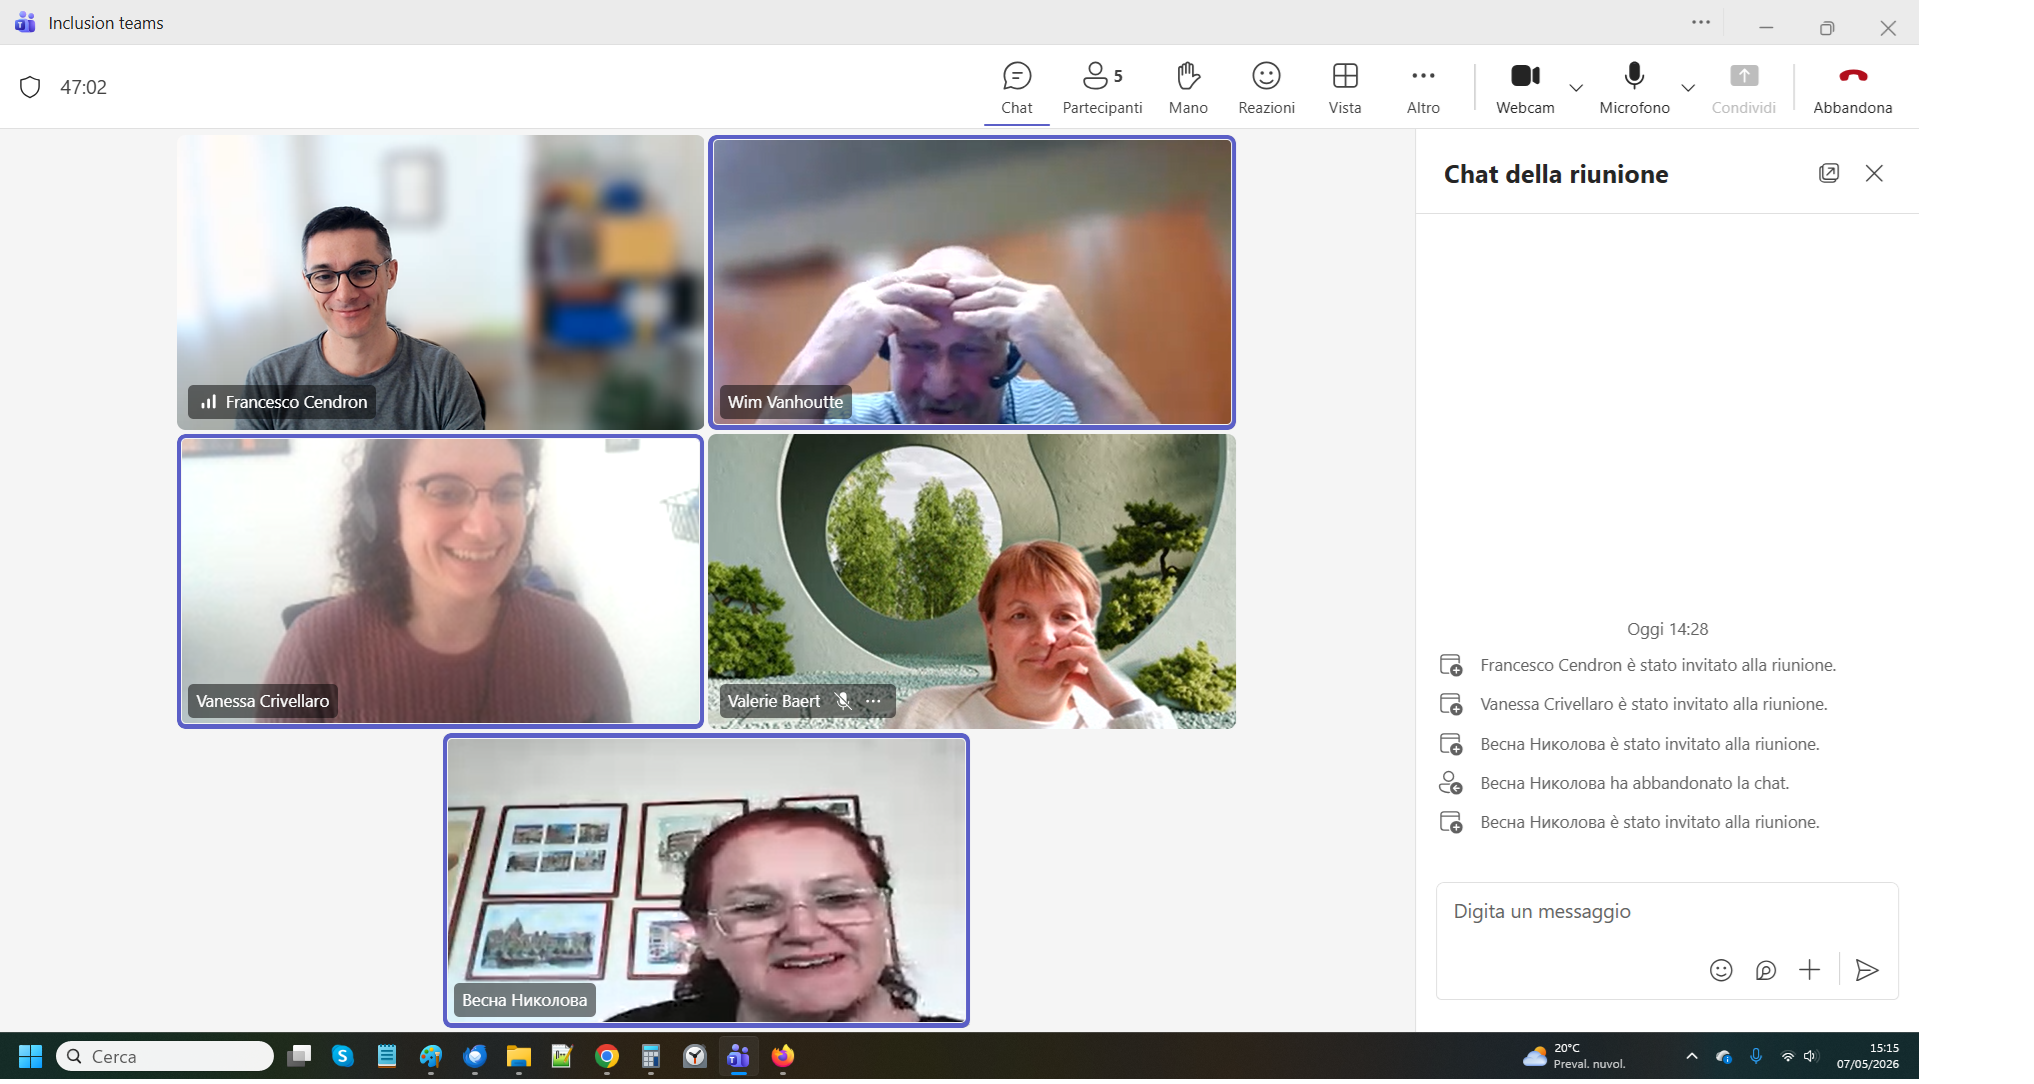This screenshot has width=2034, height=1084.
Task: Toggle the Webcam on or off
Action: (1525, 88)
